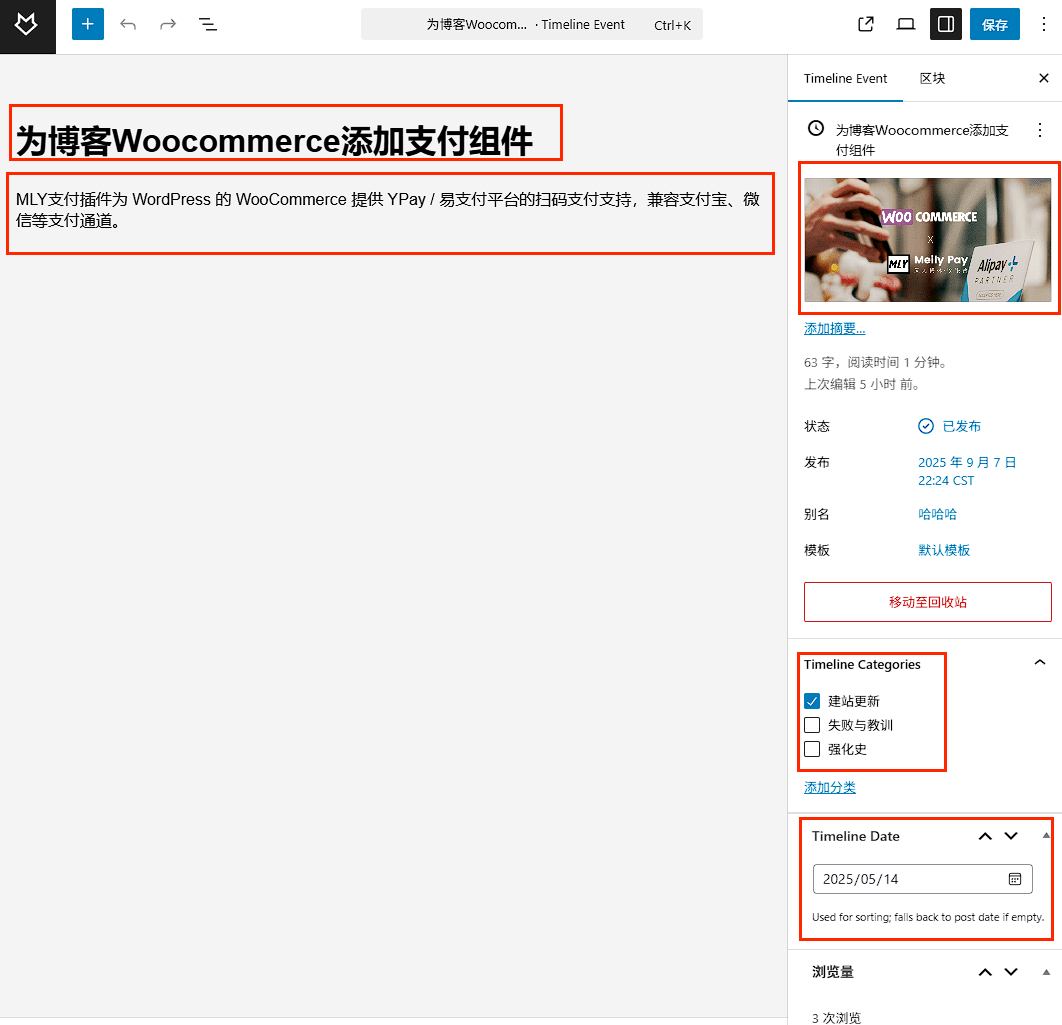The height and width of the screenshot is (1025, 1062).
Task: Uncheck the 建站更新 category
Action: (812, 701)
